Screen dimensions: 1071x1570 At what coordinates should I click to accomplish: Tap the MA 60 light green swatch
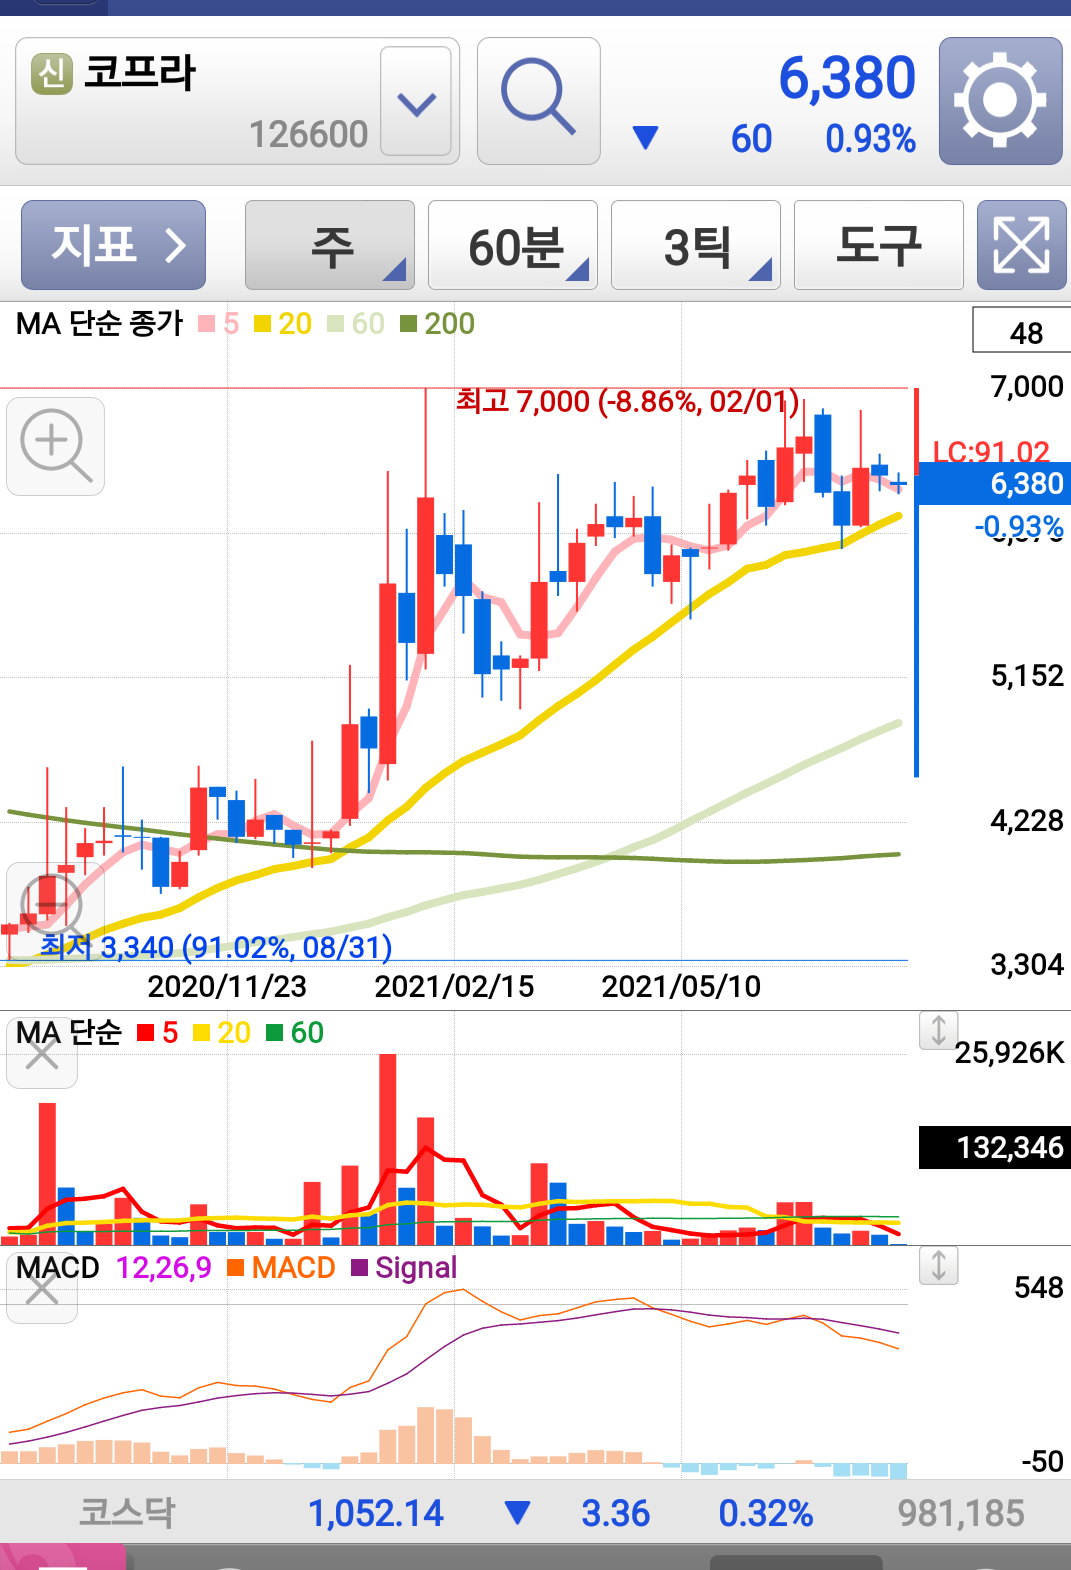point(335,324)
